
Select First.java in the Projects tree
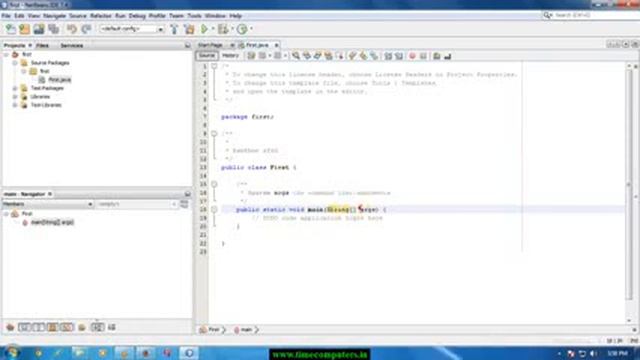click(60, 80)
